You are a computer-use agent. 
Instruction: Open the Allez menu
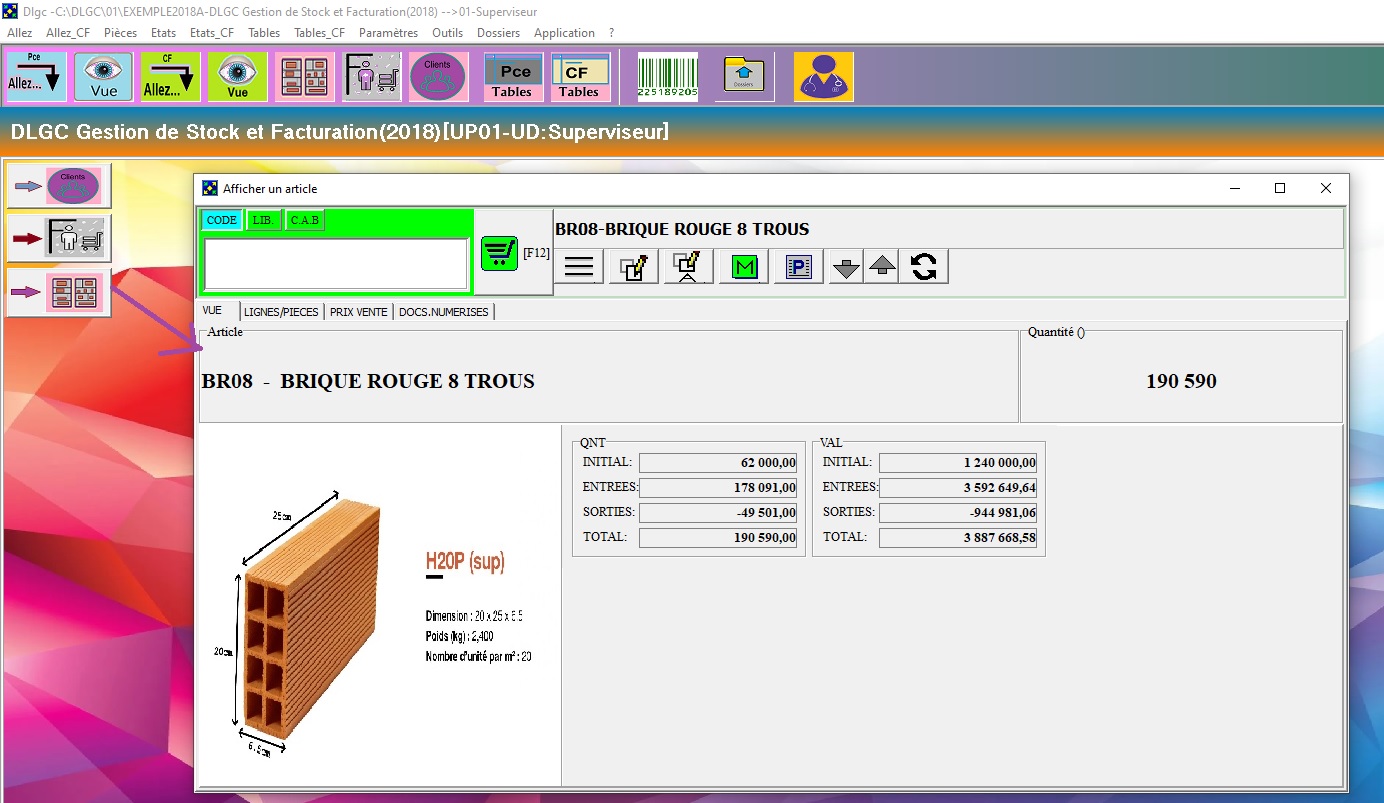tap(20, 33)
